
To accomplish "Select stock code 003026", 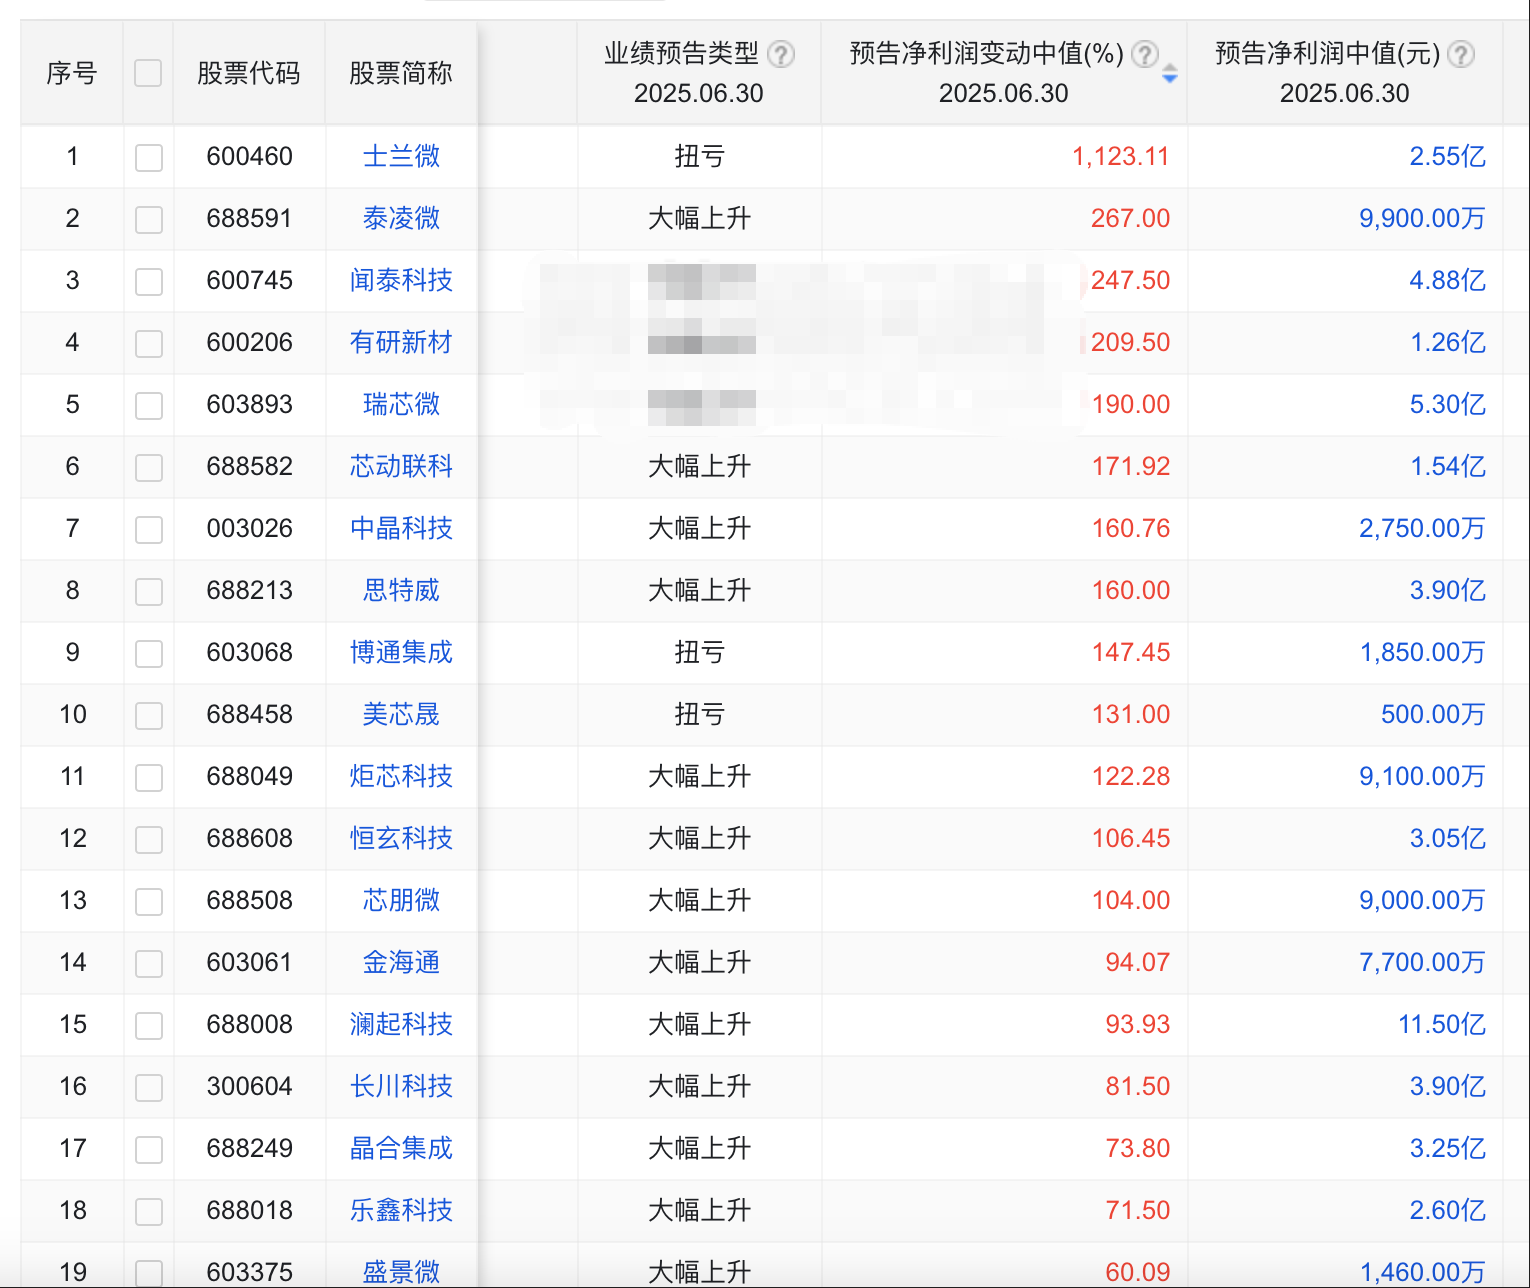I will point(250,528).
